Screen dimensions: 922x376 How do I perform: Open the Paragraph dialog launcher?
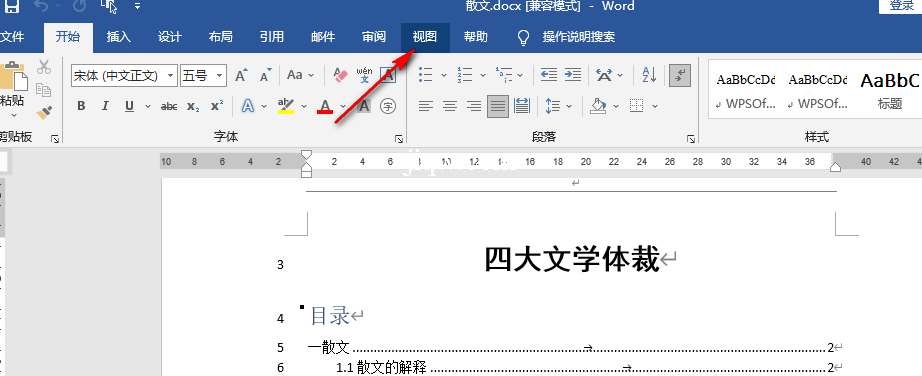(x=691, y=139)
